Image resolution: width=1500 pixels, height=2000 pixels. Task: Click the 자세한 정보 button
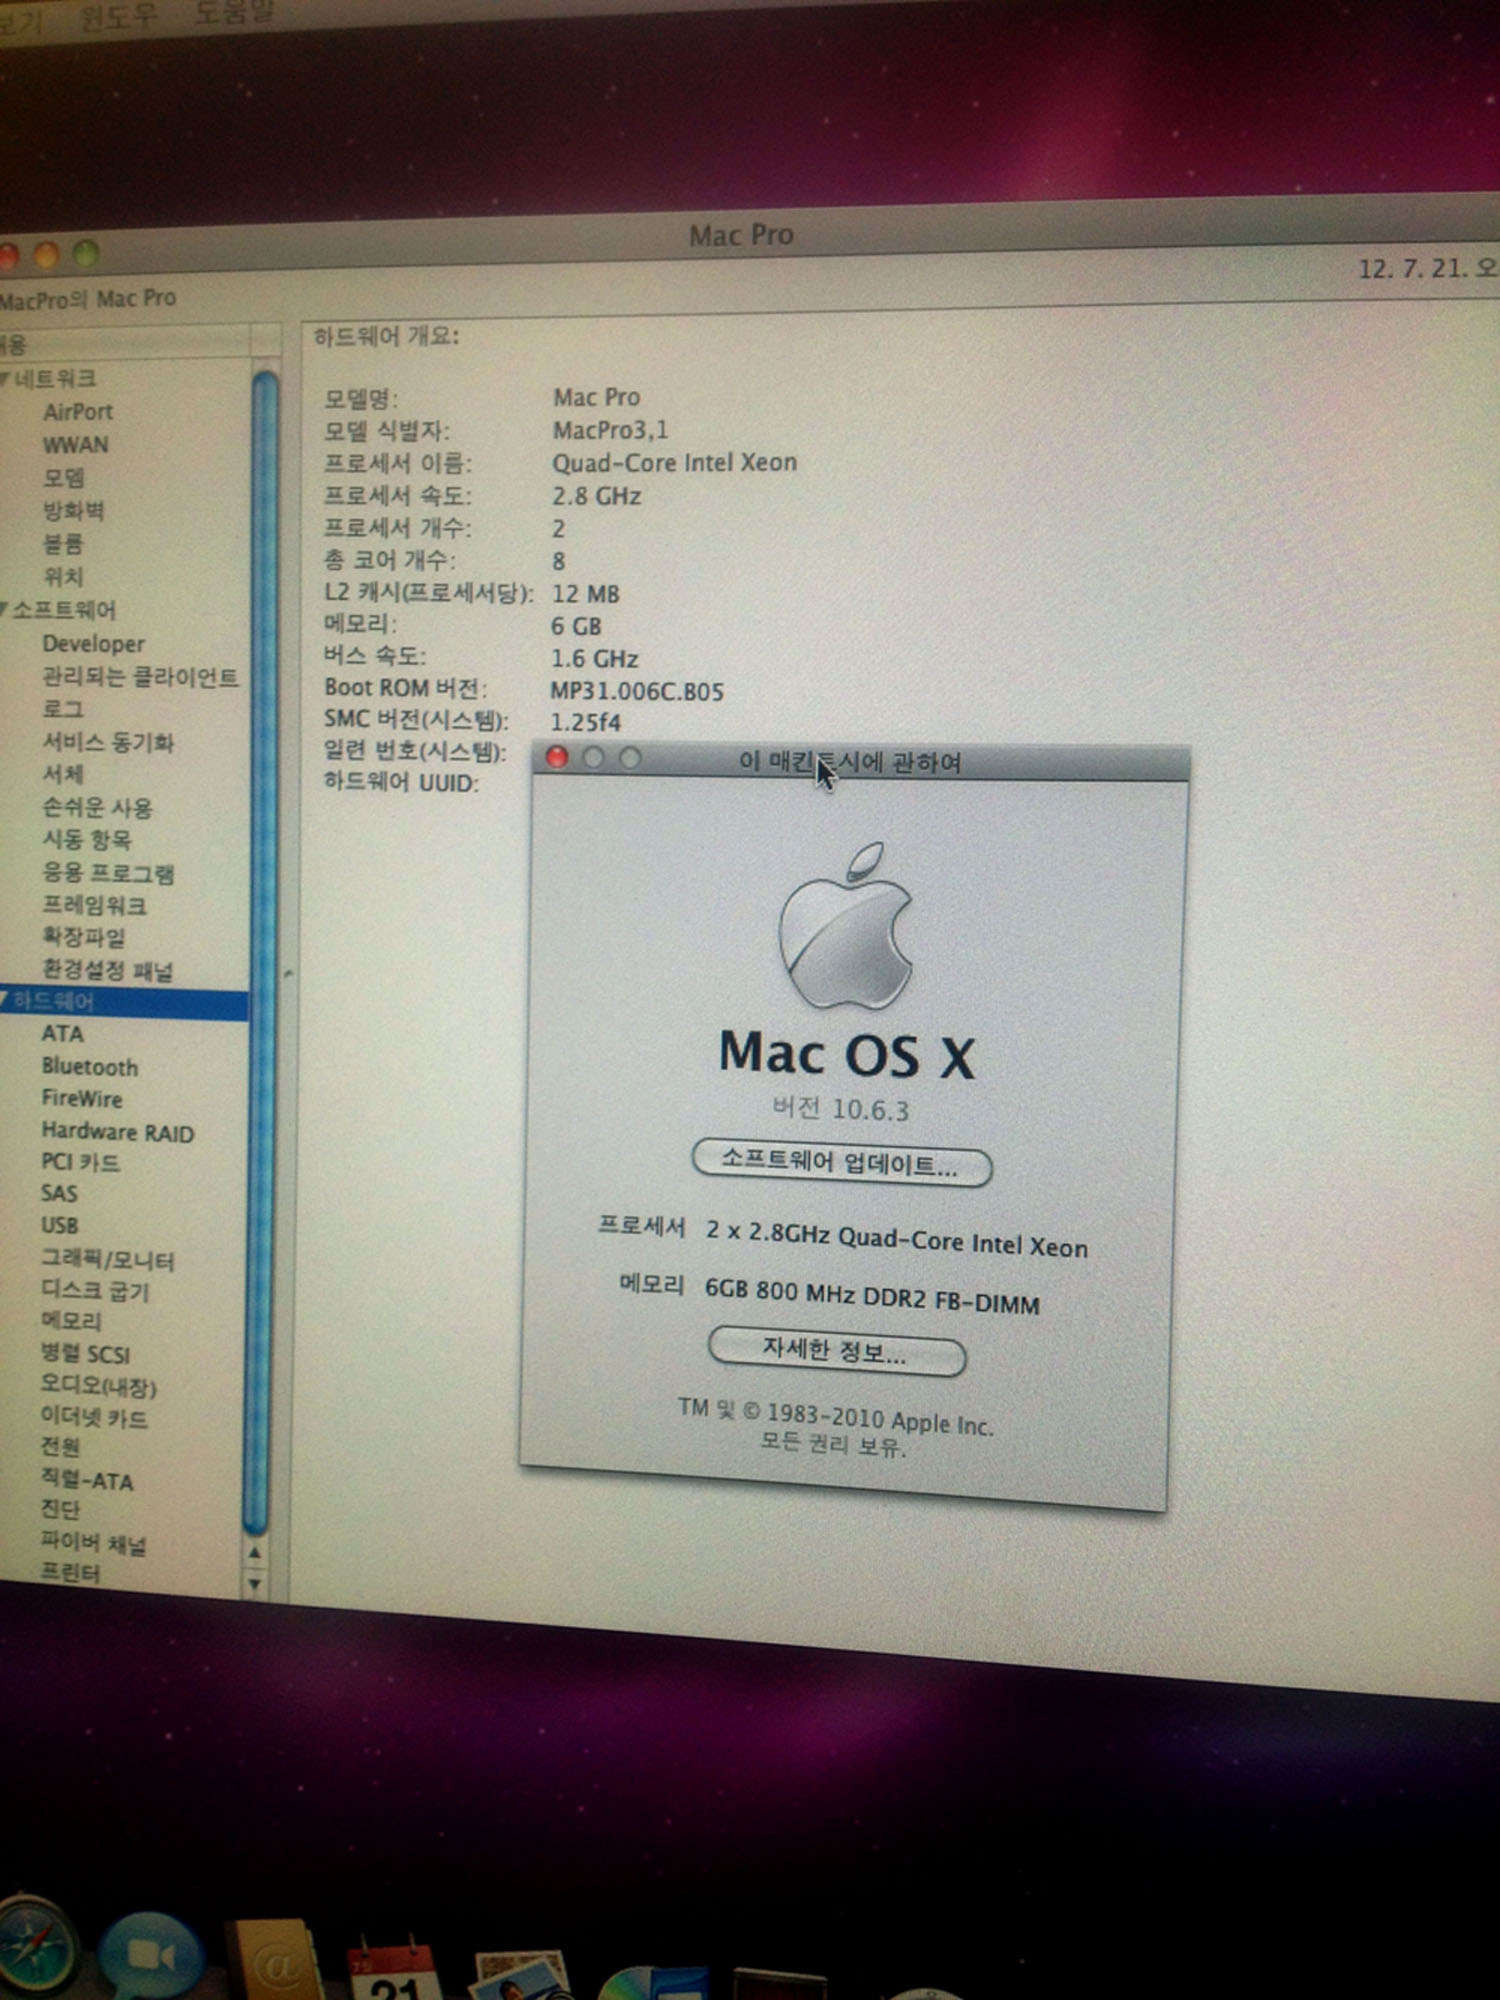836,1353
